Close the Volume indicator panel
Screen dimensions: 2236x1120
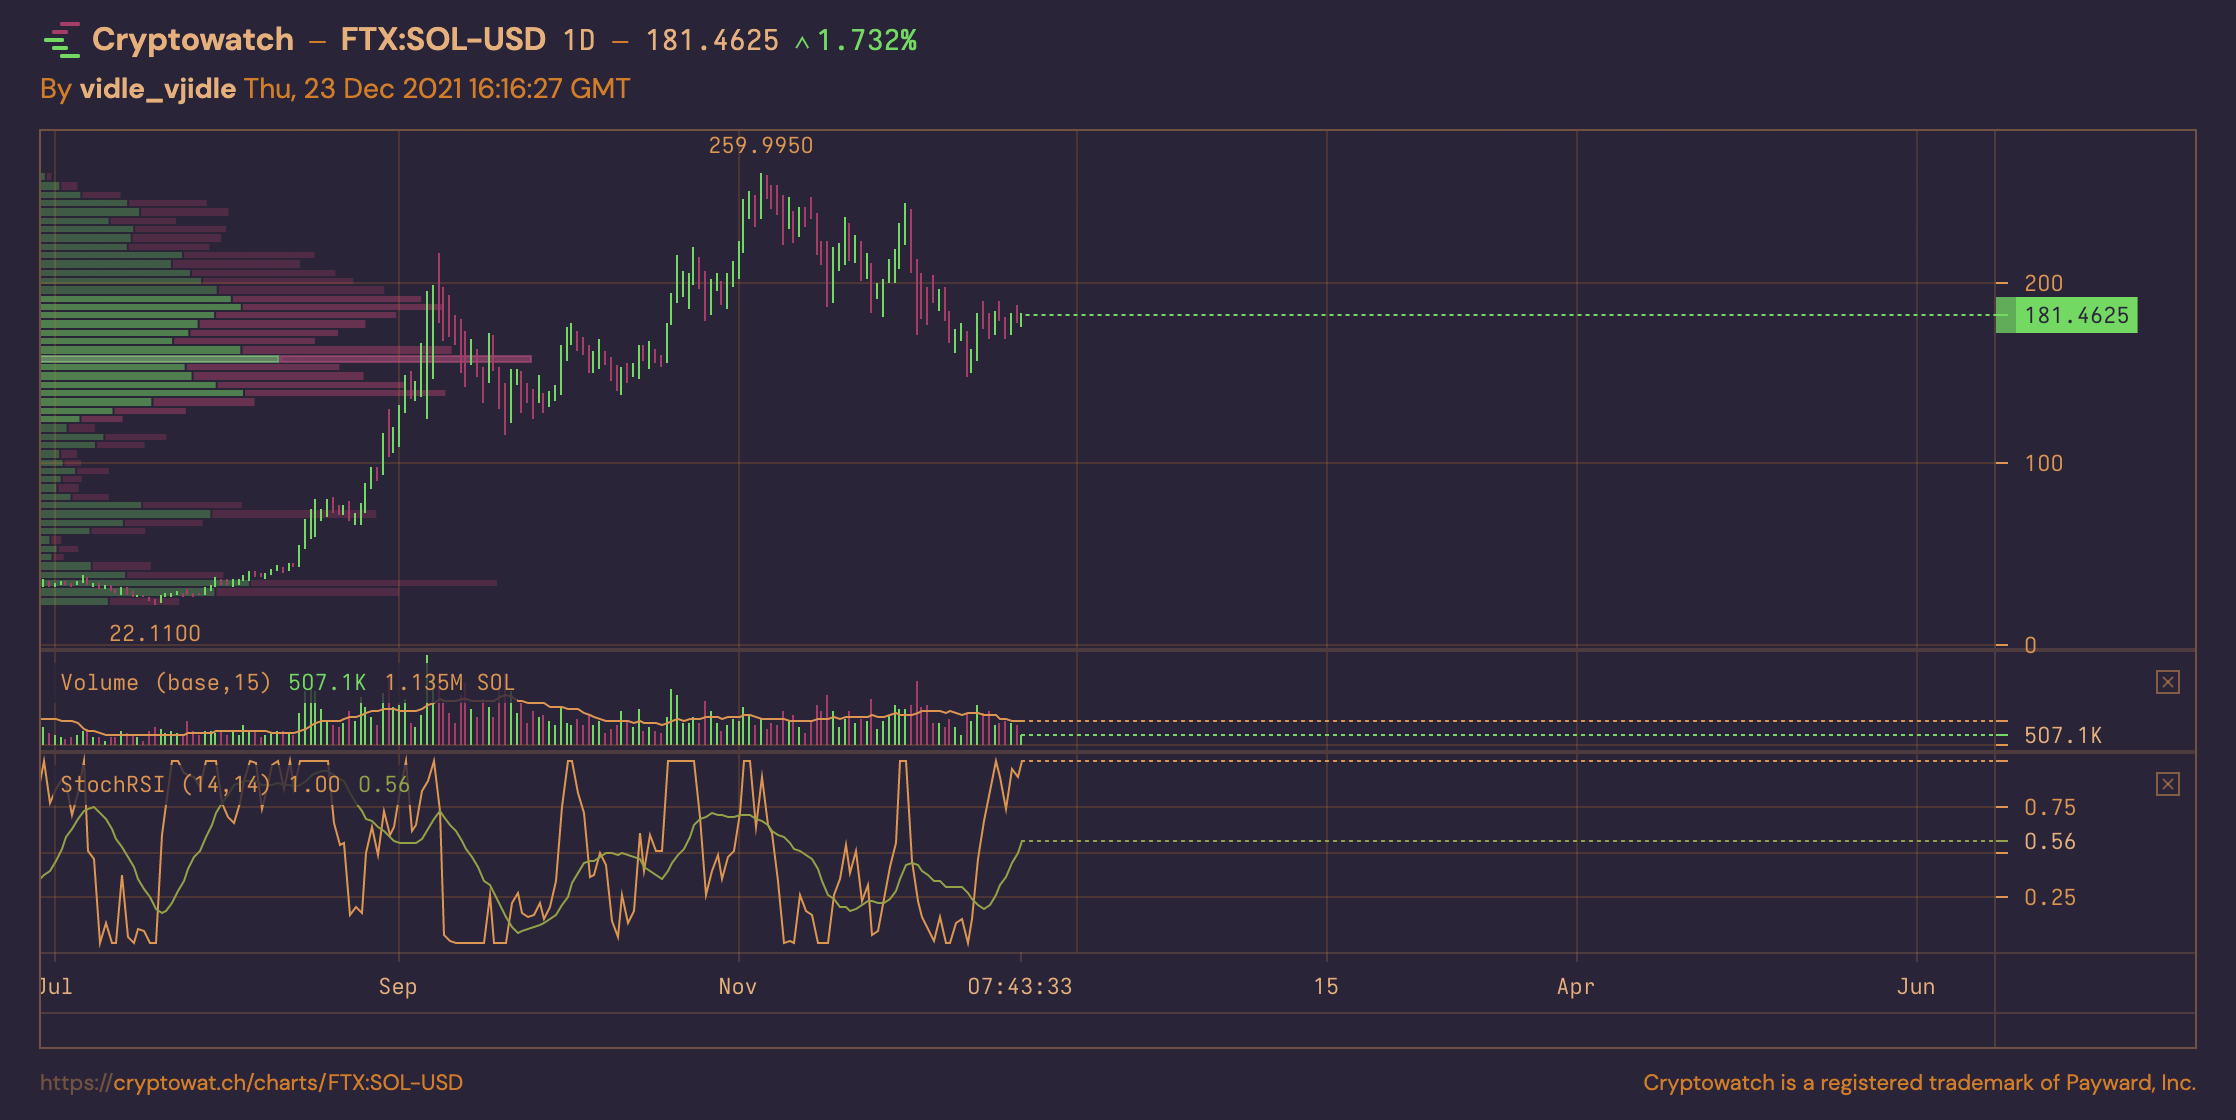2167,682
